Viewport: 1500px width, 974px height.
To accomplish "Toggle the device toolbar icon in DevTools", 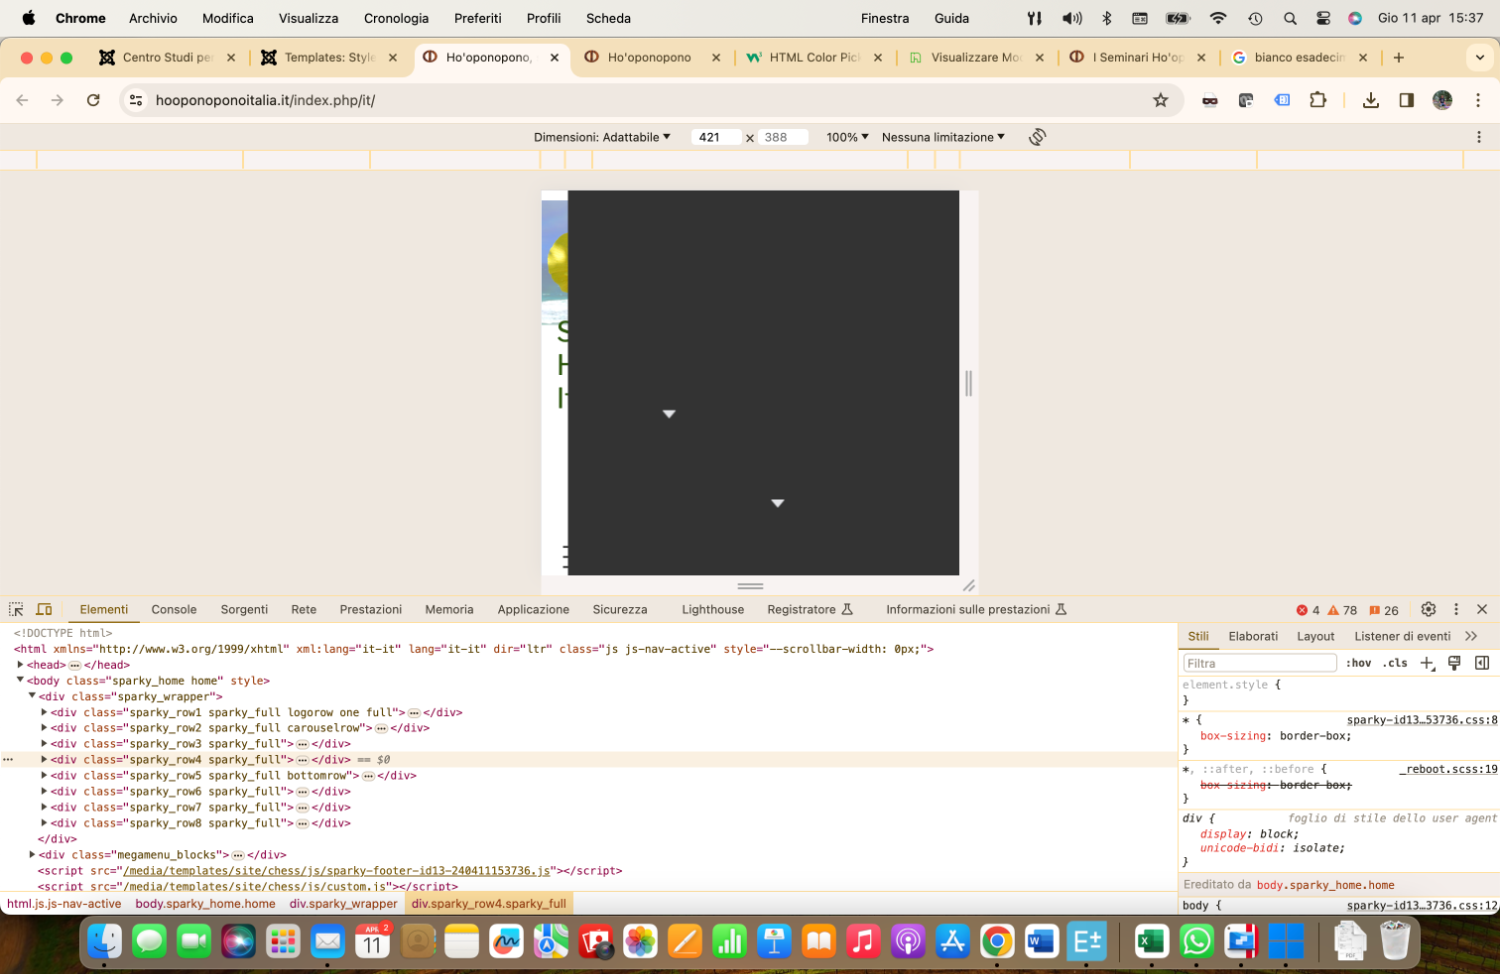I will point(44,609).
